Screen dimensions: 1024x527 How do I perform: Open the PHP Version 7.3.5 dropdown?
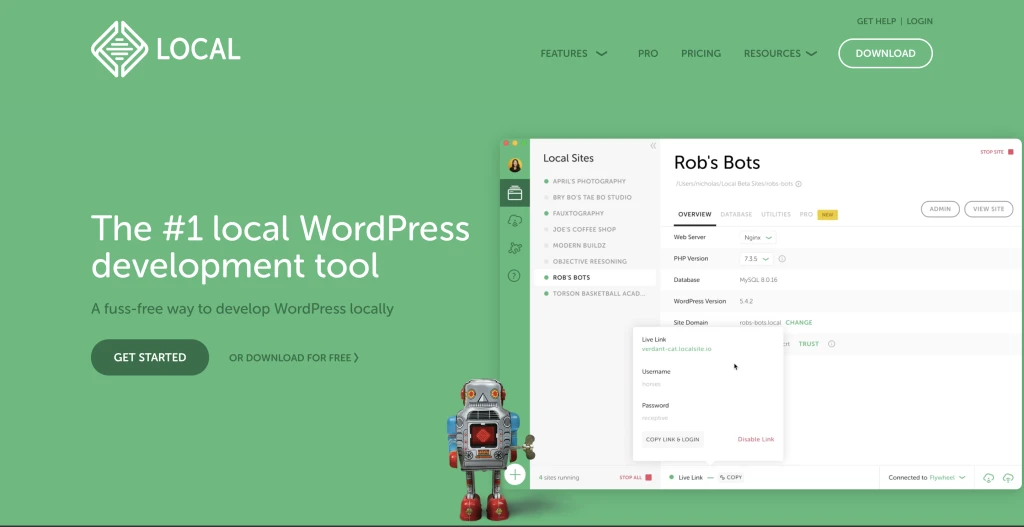point(755,259)
